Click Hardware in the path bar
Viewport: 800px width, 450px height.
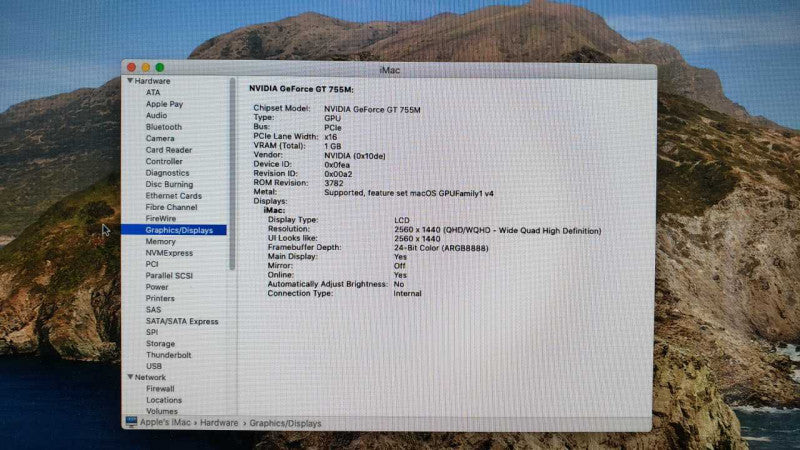(219, 423)
